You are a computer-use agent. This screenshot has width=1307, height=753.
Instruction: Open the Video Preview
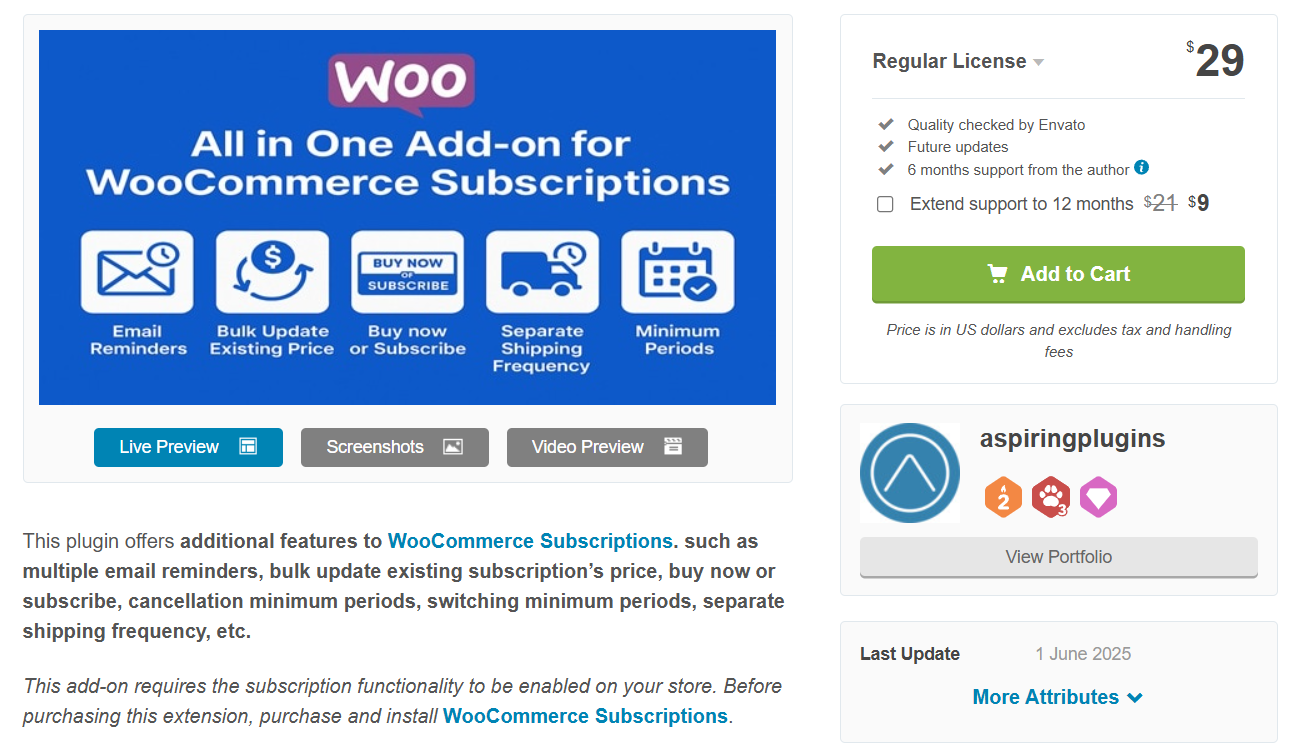point(607,447)
